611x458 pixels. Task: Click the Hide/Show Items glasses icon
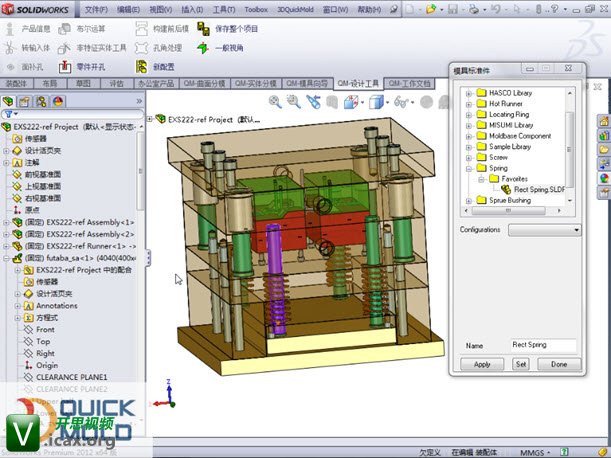coord(401,103)
